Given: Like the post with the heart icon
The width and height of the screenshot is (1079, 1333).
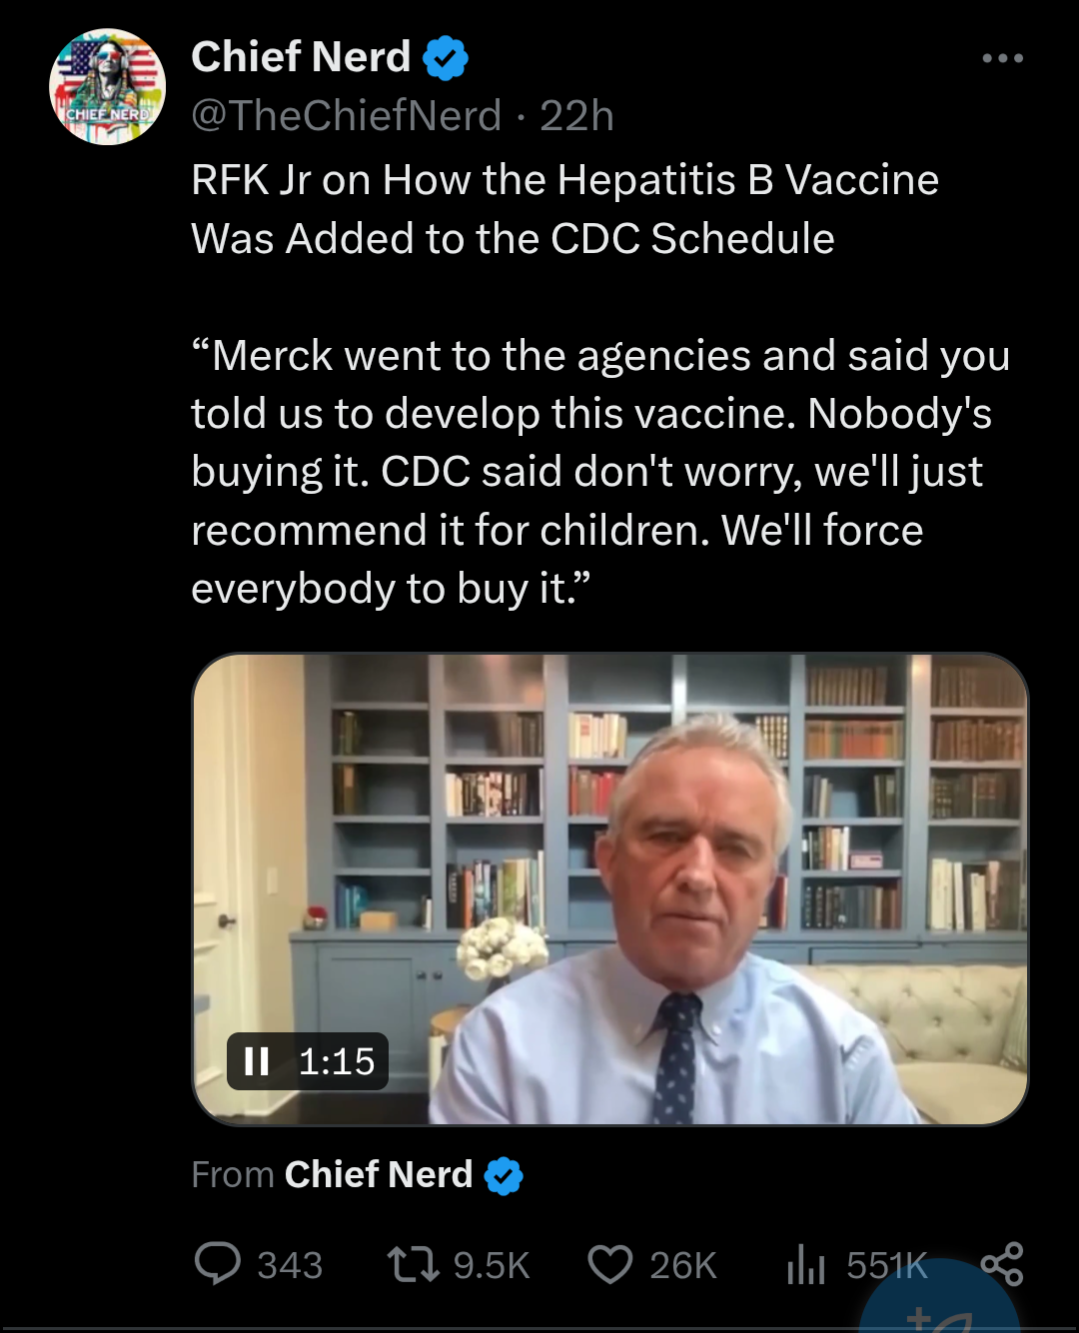Looking at the screenshot, I should coord(610,1264).
